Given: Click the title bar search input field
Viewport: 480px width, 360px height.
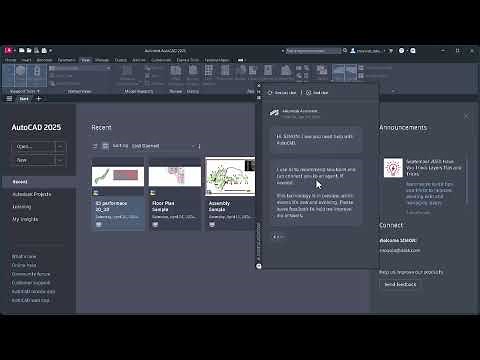Looking at the screenshot, I should click(x=313, y=51).
